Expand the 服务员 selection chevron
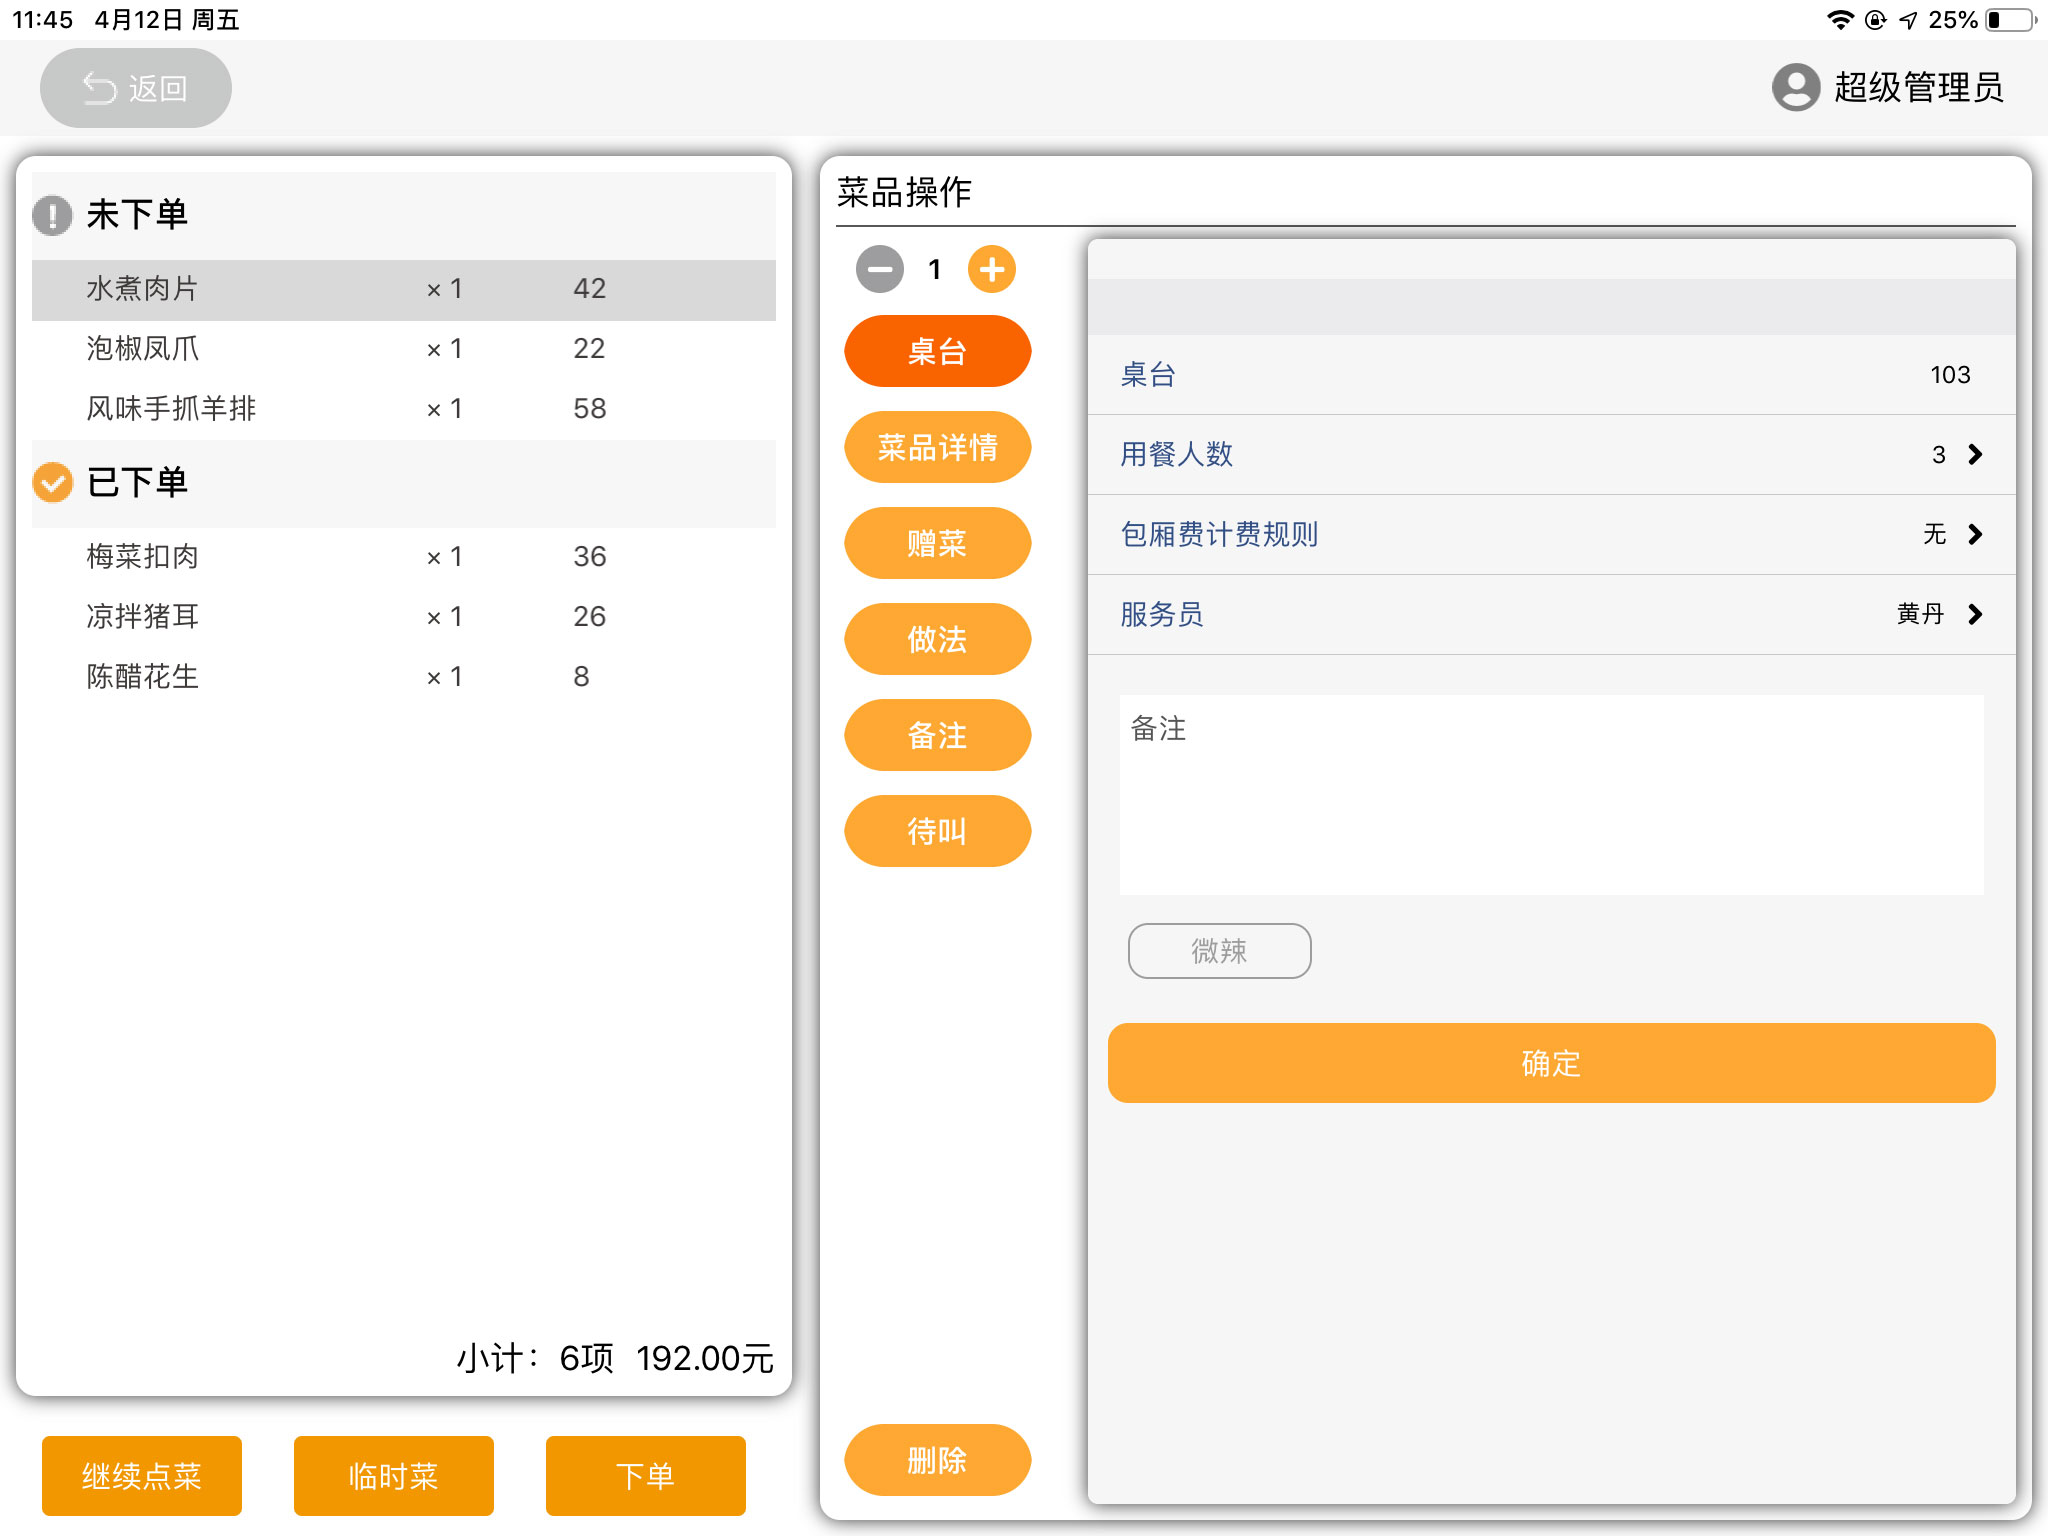 click(1974, 614)
